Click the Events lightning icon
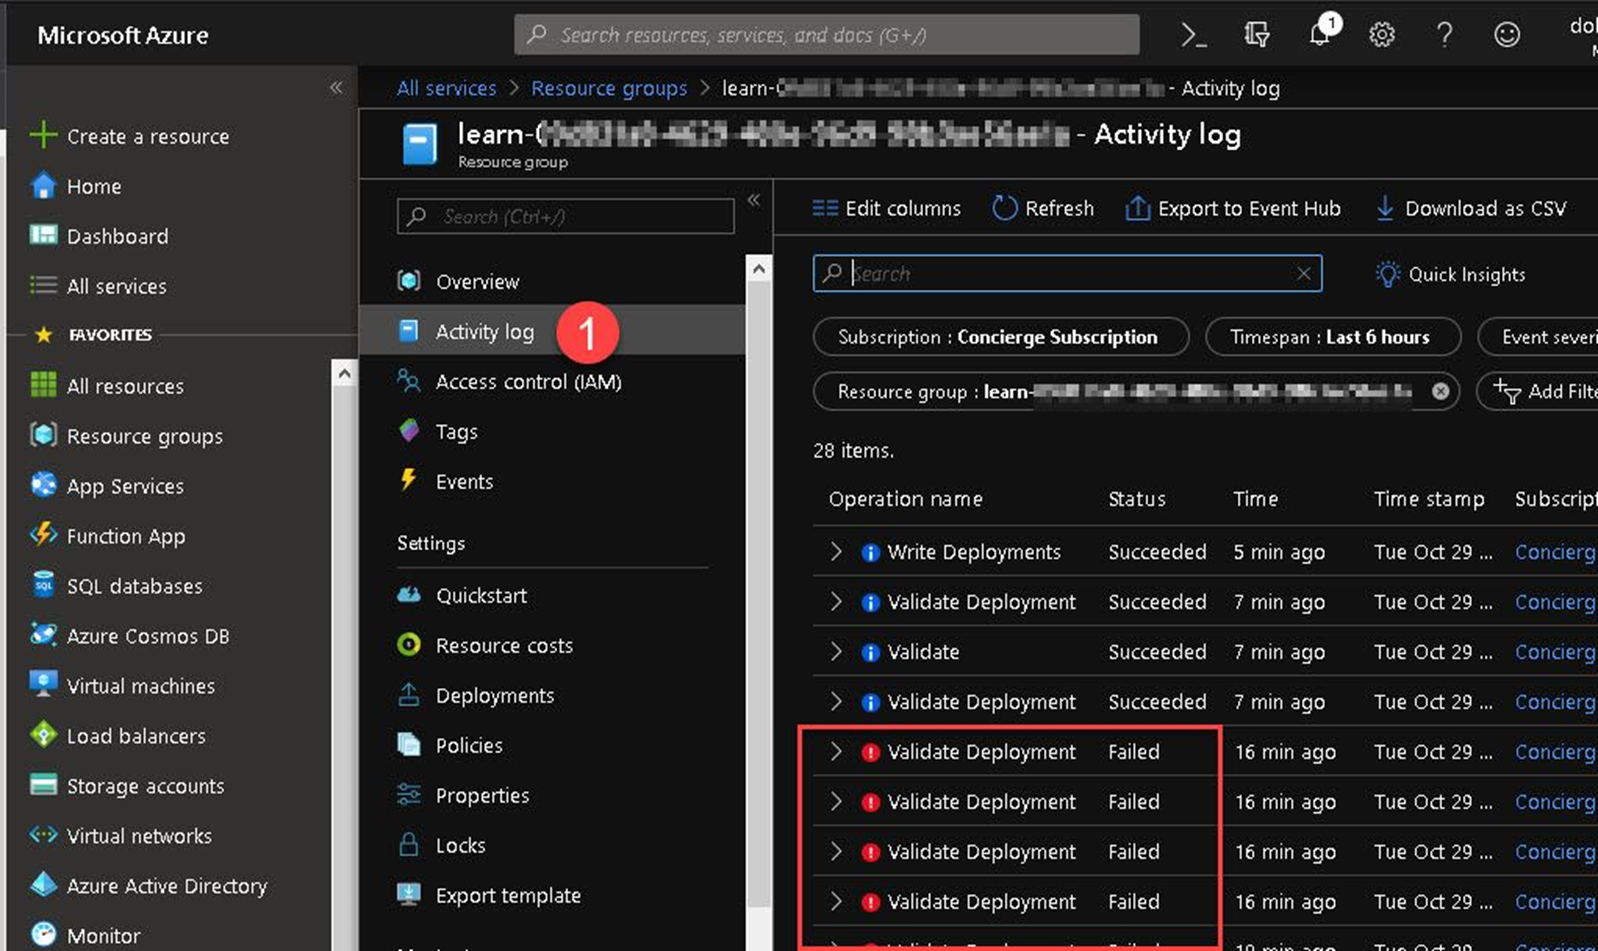Image resolution: width=1598 pixels, height=951 pixels. point(408,480)
